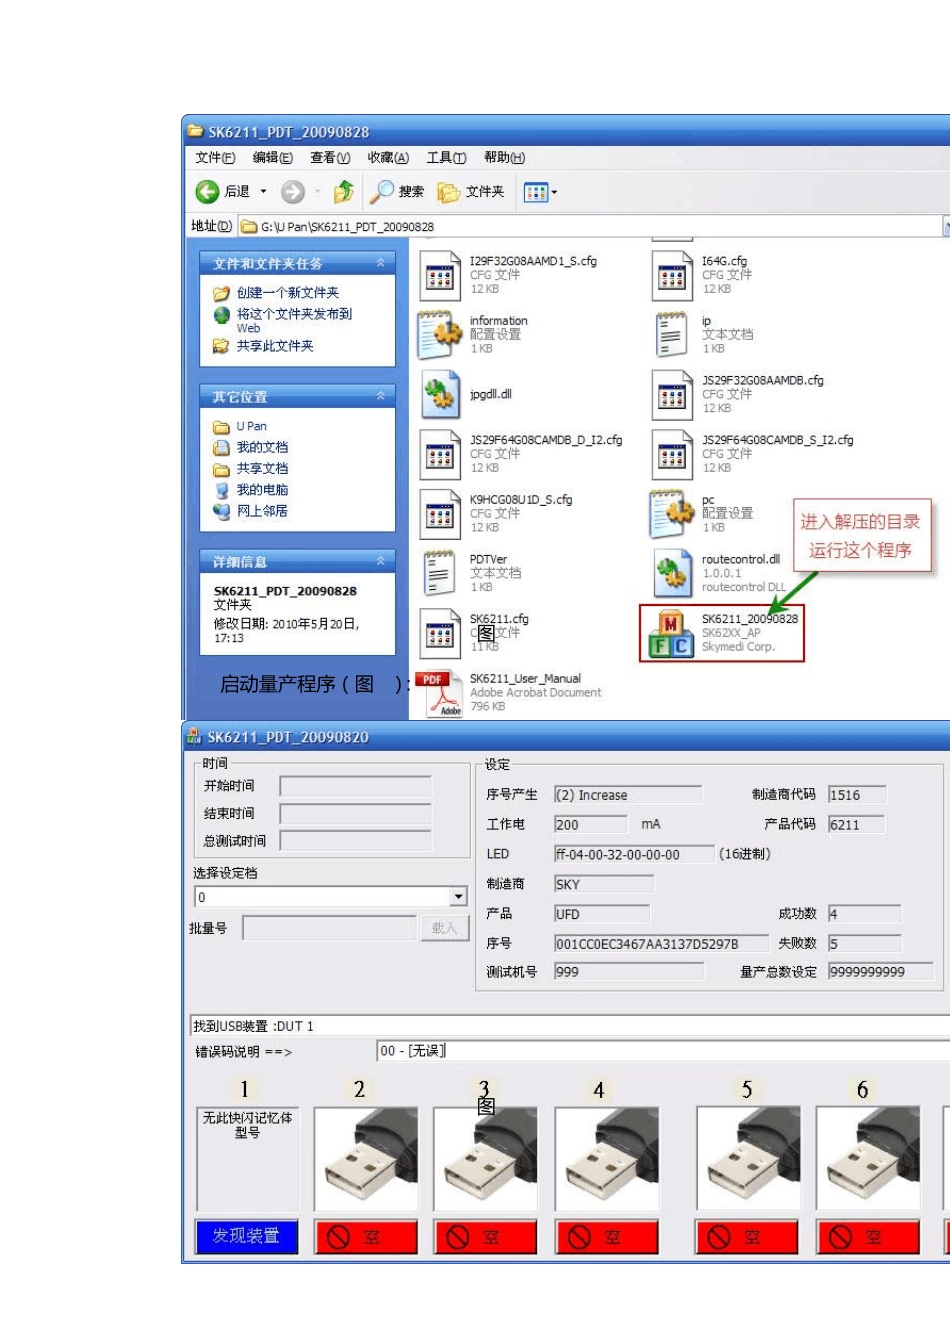Screen dimensions: 950x1344
Task: Open the Back history dropdown arrow
Action: (x=264, y=191)
